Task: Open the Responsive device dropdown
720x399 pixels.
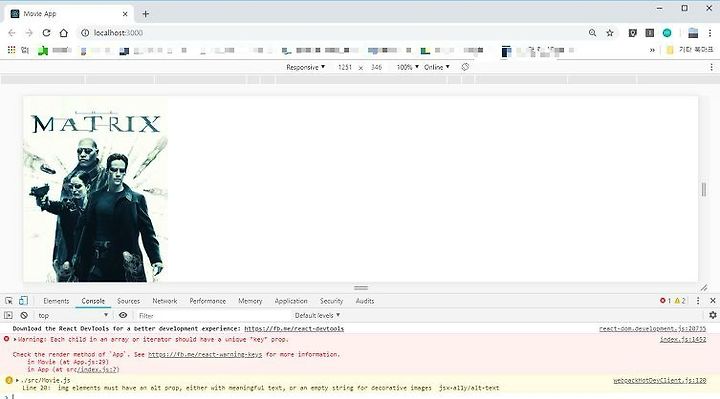Action: (x=305, y=67)
